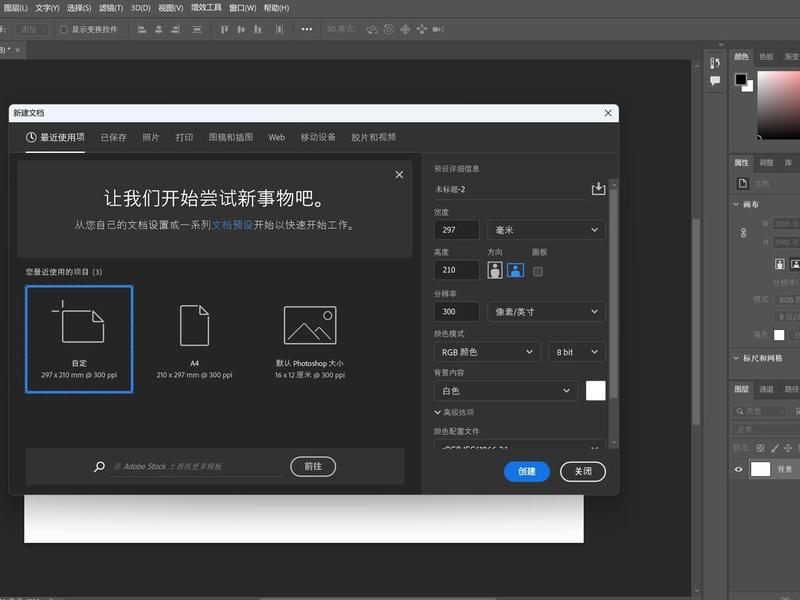The height and width of the screenshot is (600, 800).
Task: Expand the Rulers and Grids (标尺和网格) section
Action: [736, 358]
